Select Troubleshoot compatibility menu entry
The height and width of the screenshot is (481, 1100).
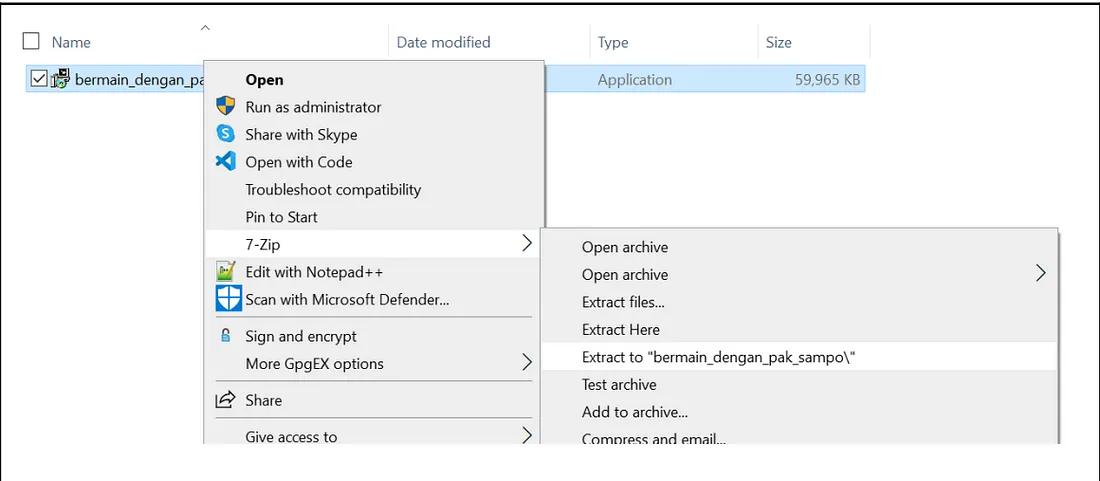click(333, 189)
